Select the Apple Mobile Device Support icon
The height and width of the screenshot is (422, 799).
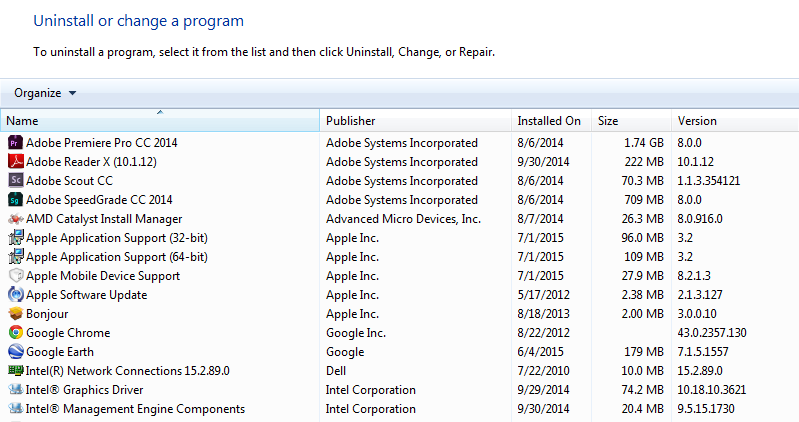[16, 276]
